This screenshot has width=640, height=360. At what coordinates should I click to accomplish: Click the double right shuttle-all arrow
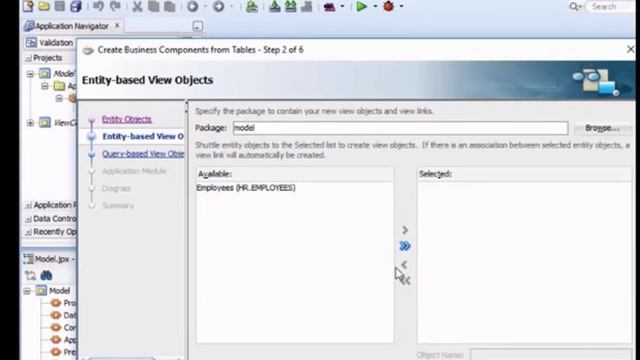coord(405,246)
